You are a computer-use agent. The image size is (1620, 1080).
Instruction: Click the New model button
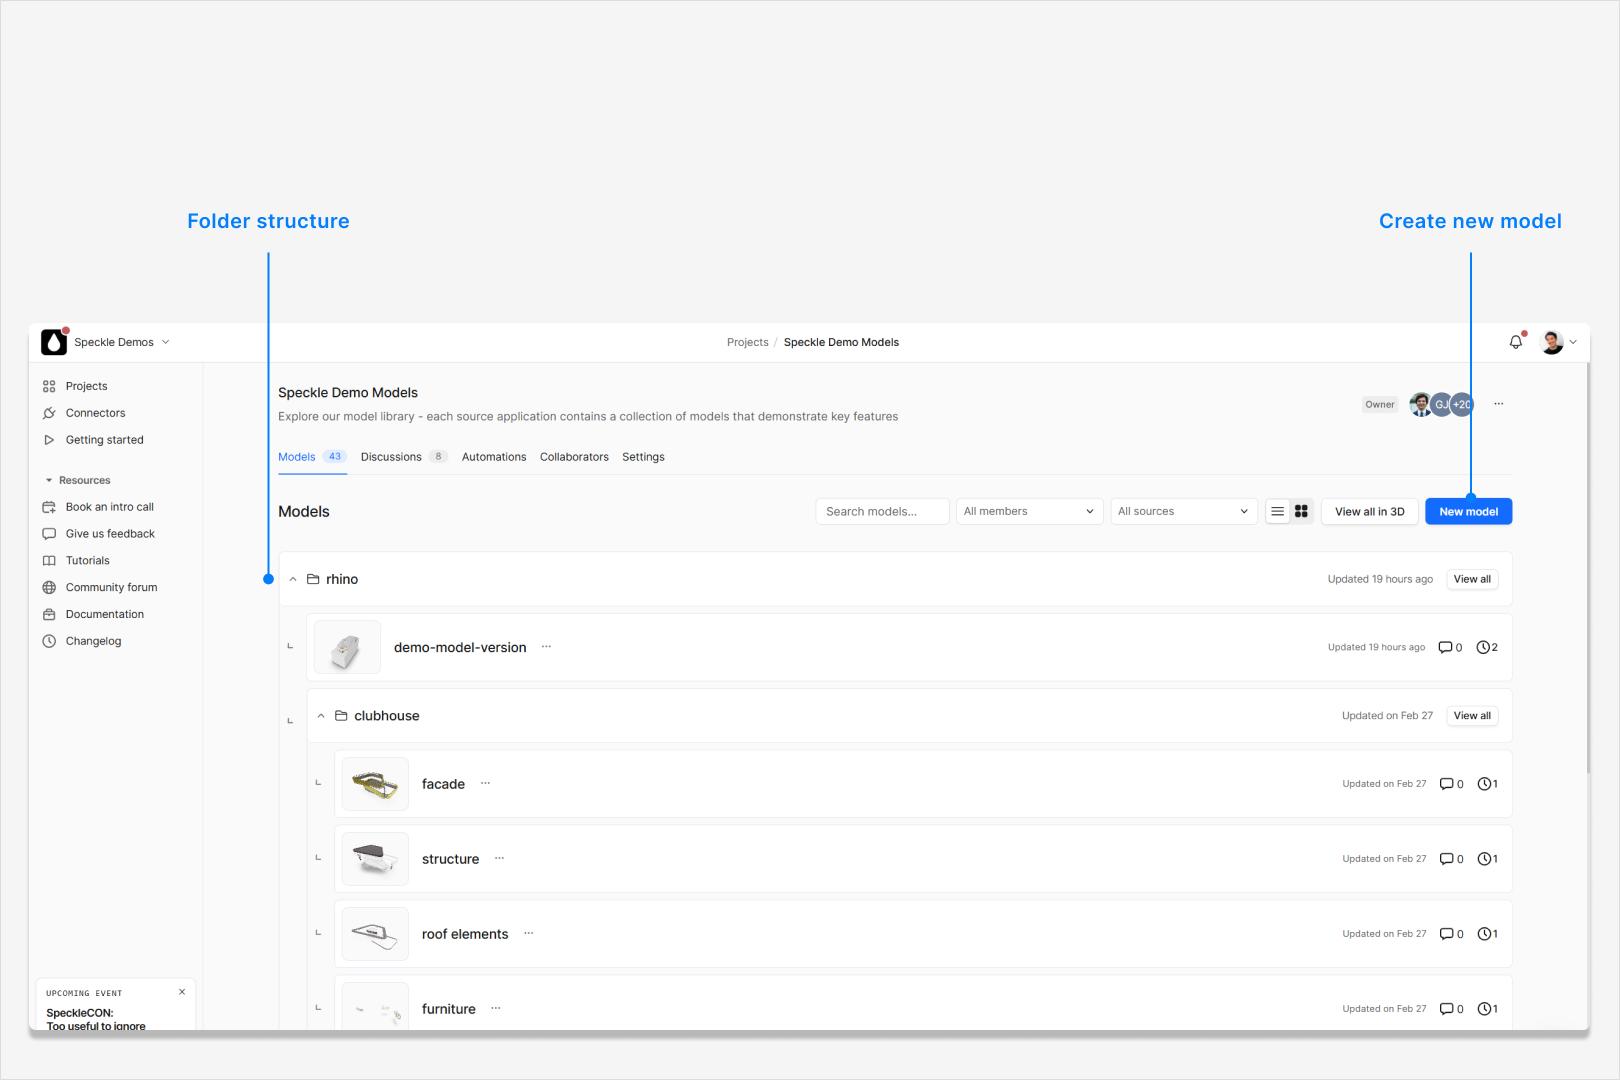(x=1468, y=511)
